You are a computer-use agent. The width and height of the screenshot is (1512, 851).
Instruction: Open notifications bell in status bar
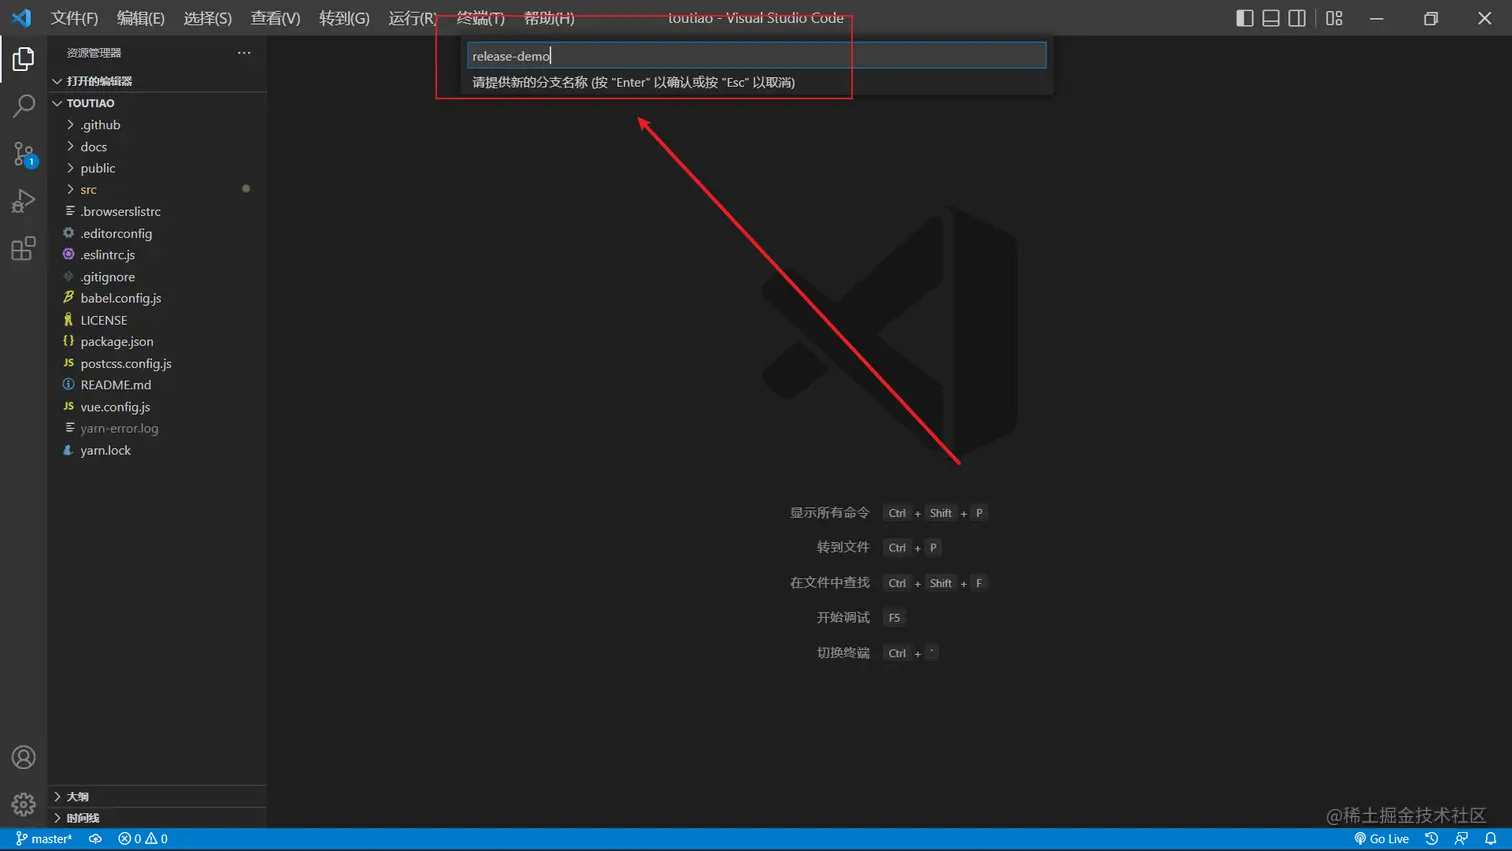click(1491, 839)
